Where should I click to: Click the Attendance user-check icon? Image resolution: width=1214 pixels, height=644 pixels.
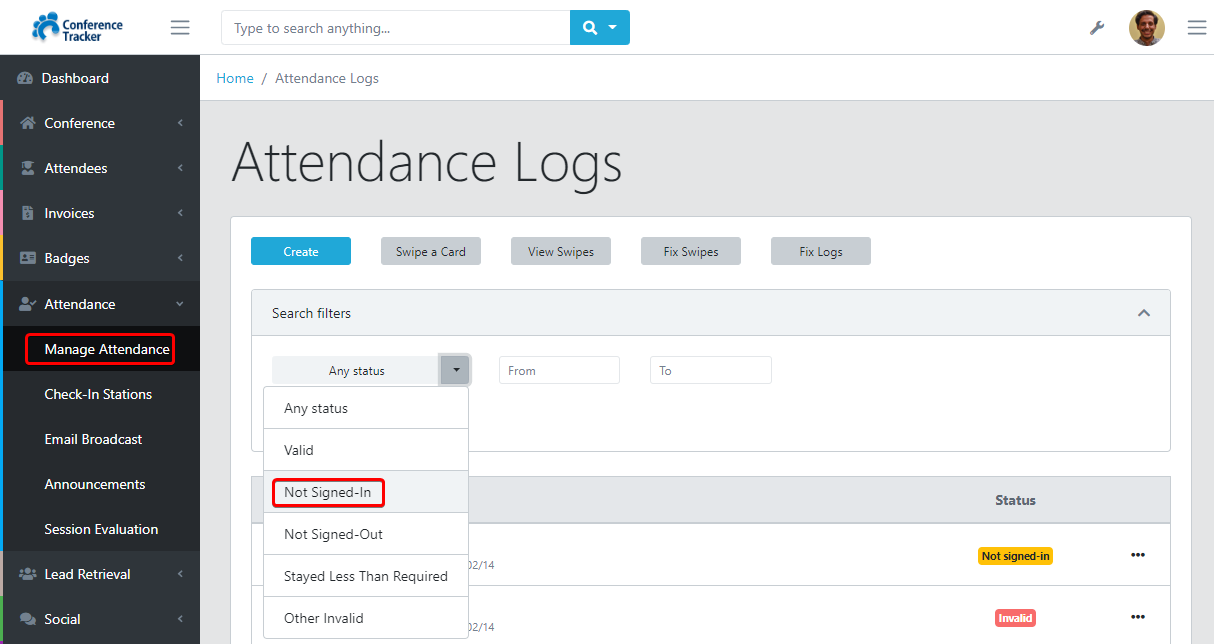(x=28, y=304)
